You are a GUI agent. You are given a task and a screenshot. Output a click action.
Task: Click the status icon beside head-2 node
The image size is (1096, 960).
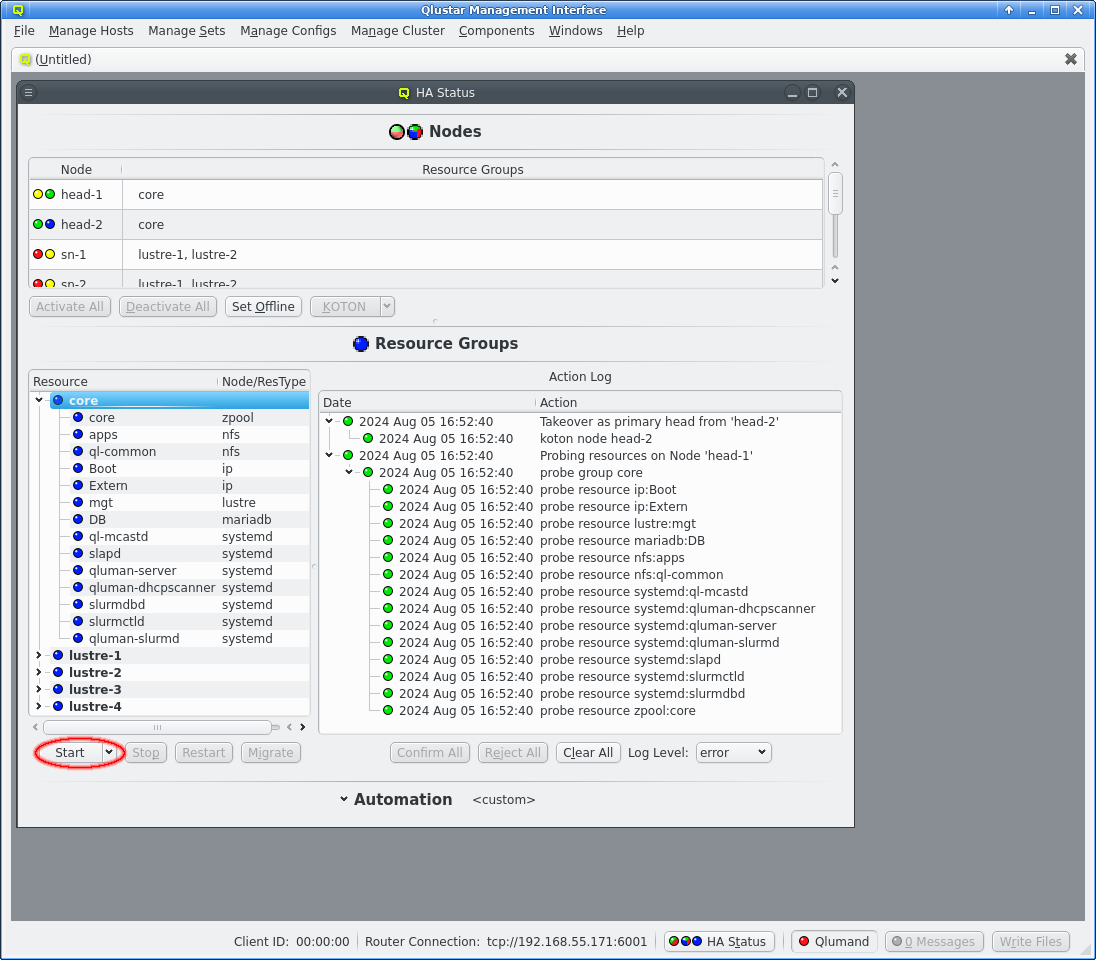pyautogui.click(x=44, y=224)
